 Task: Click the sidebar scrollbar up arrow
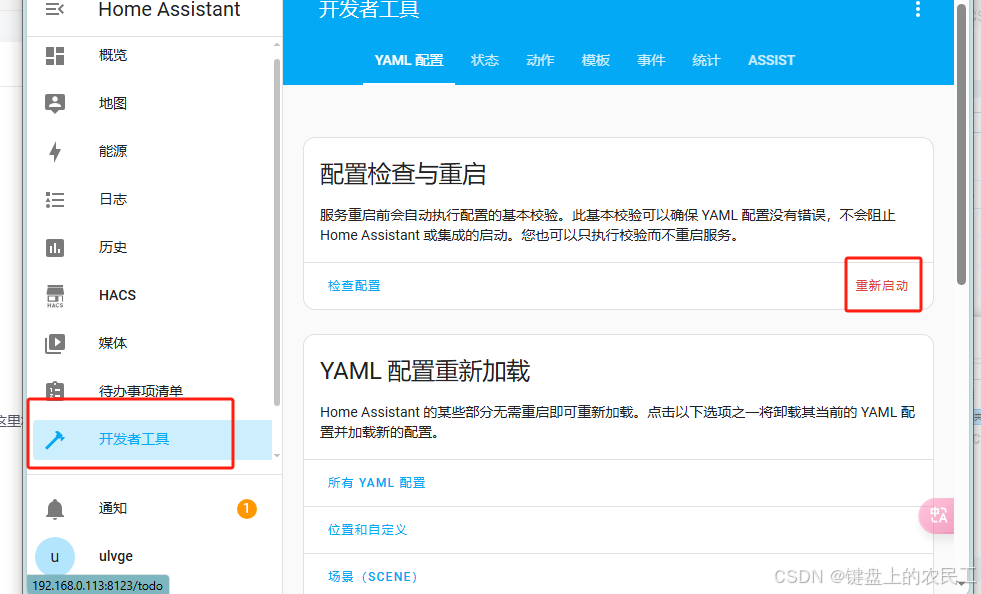click(x=277, y=45)
